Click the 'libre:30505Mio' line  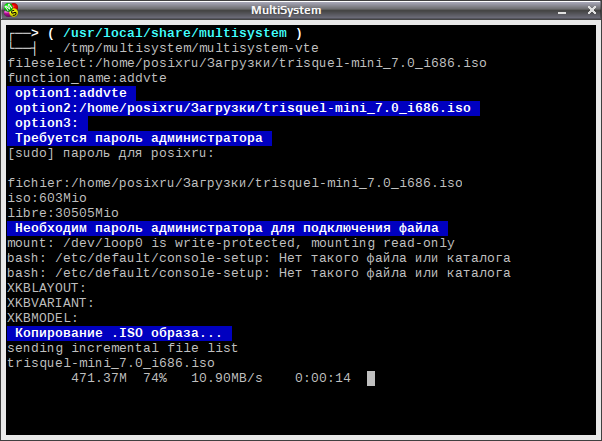pos(63,213)
